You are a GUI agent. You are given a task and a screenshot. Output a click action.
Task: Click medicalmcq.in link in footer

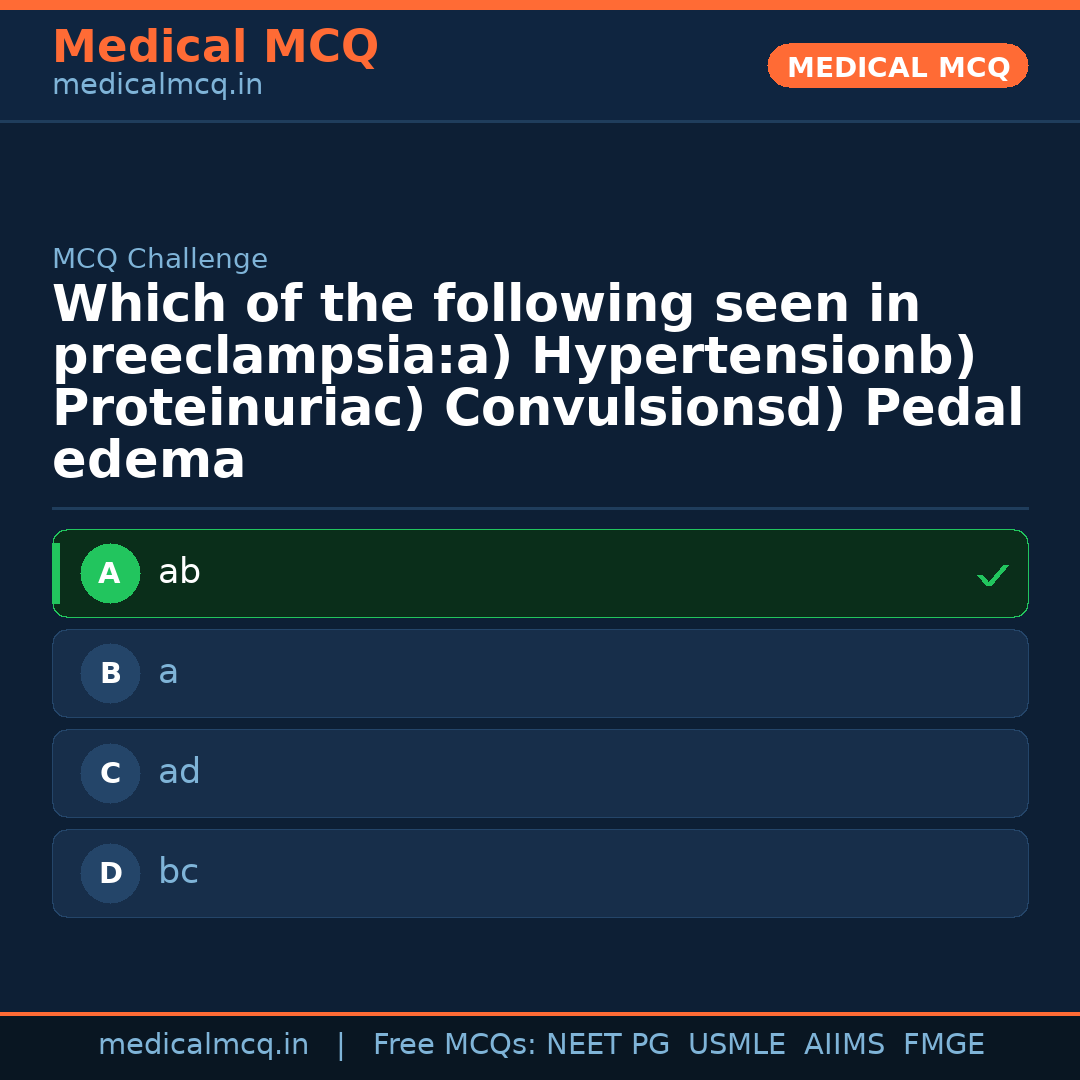pos(204,1043)
